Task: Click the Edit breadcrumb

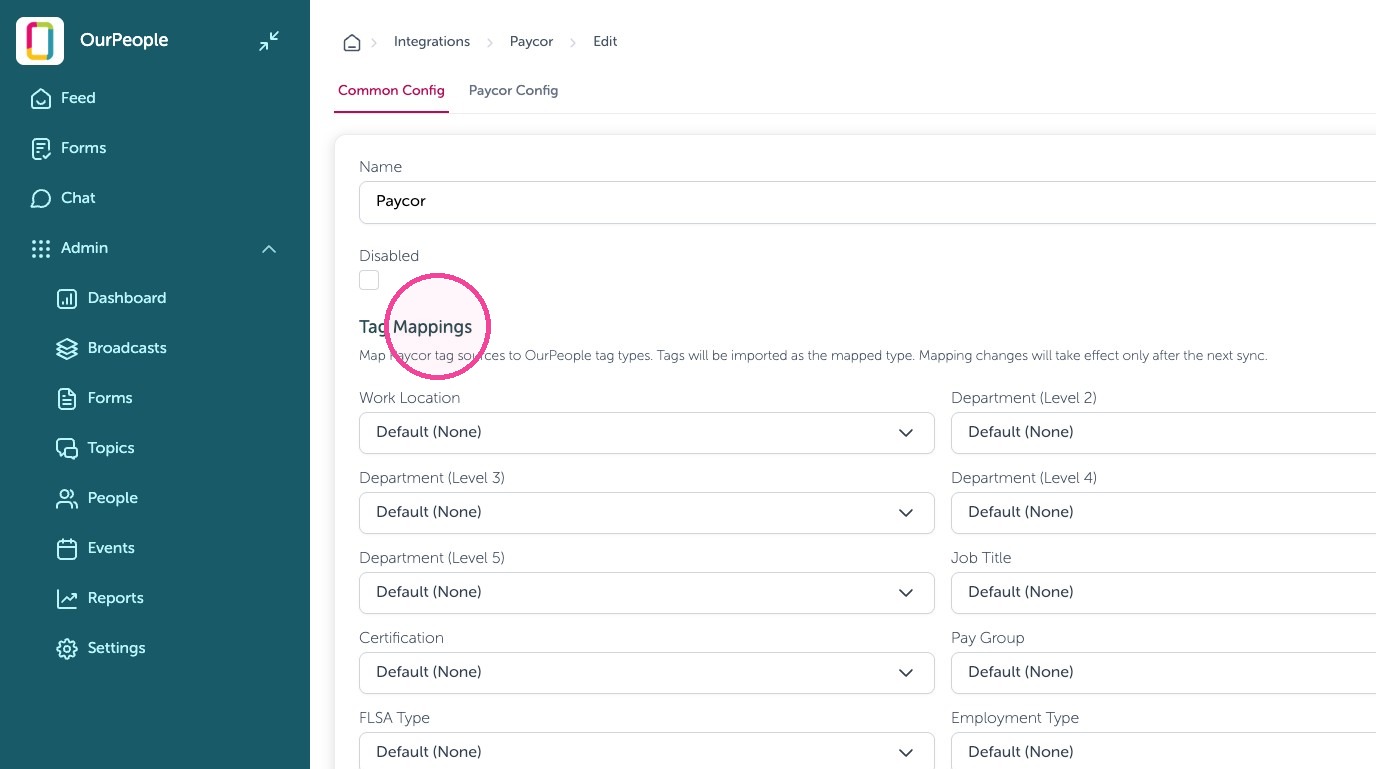Action: pyautogui.click(x=606, y=42)
